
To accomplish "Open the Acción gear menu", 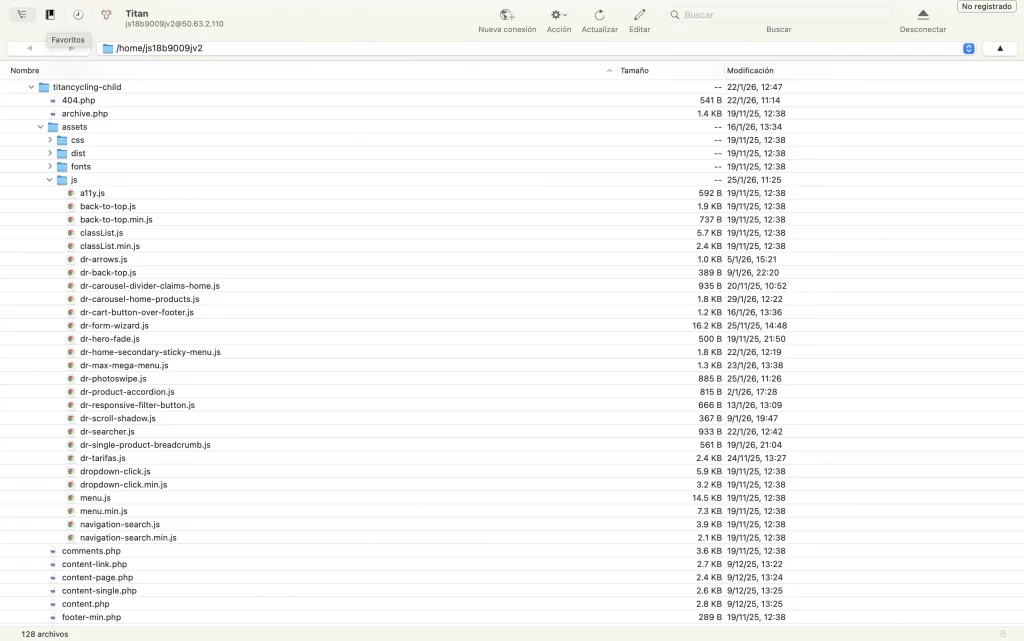I will (x=558, y=16).
